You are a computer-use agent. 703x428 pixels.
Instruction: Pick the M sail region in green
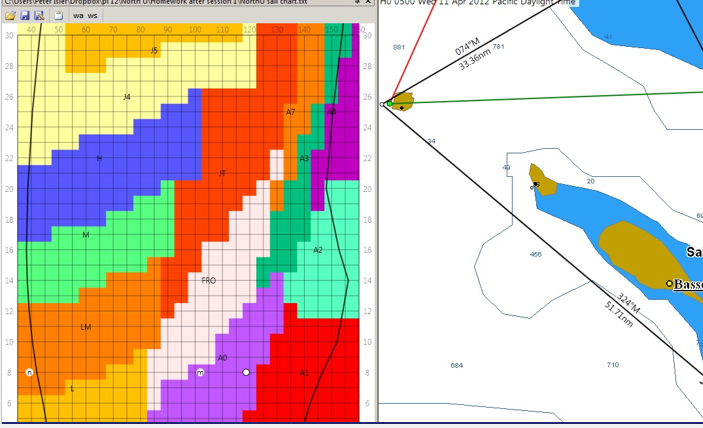(86, 235)
